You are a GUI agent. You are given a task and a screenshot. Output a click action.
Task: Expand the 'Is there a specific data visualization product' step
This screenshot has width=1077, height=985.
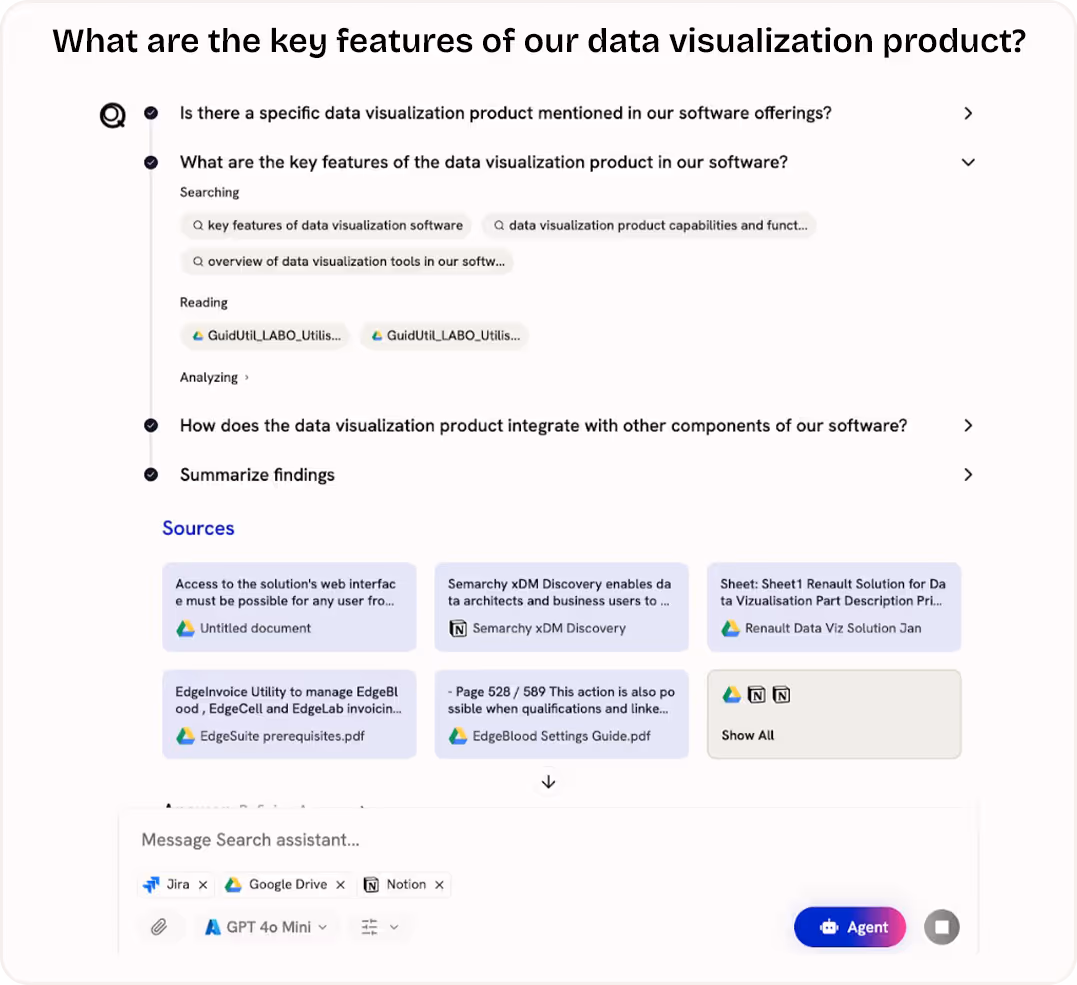[968, 113]
